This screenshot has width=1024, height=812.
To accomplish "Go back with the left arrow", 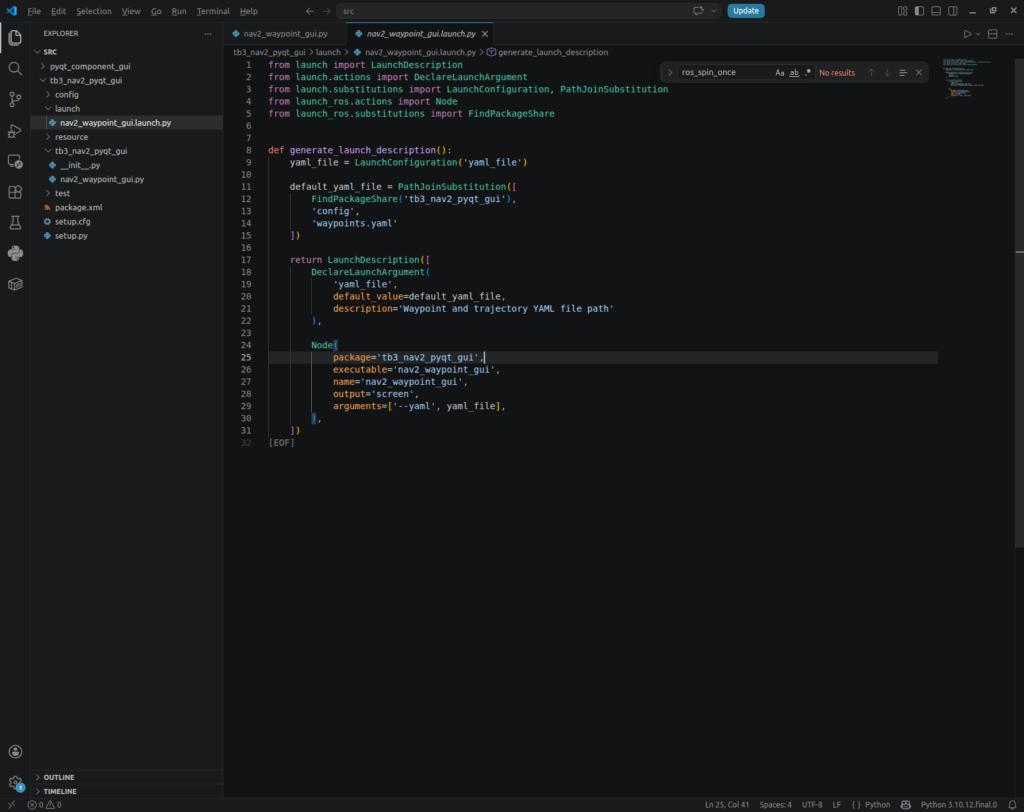I will tap(310, 11).
